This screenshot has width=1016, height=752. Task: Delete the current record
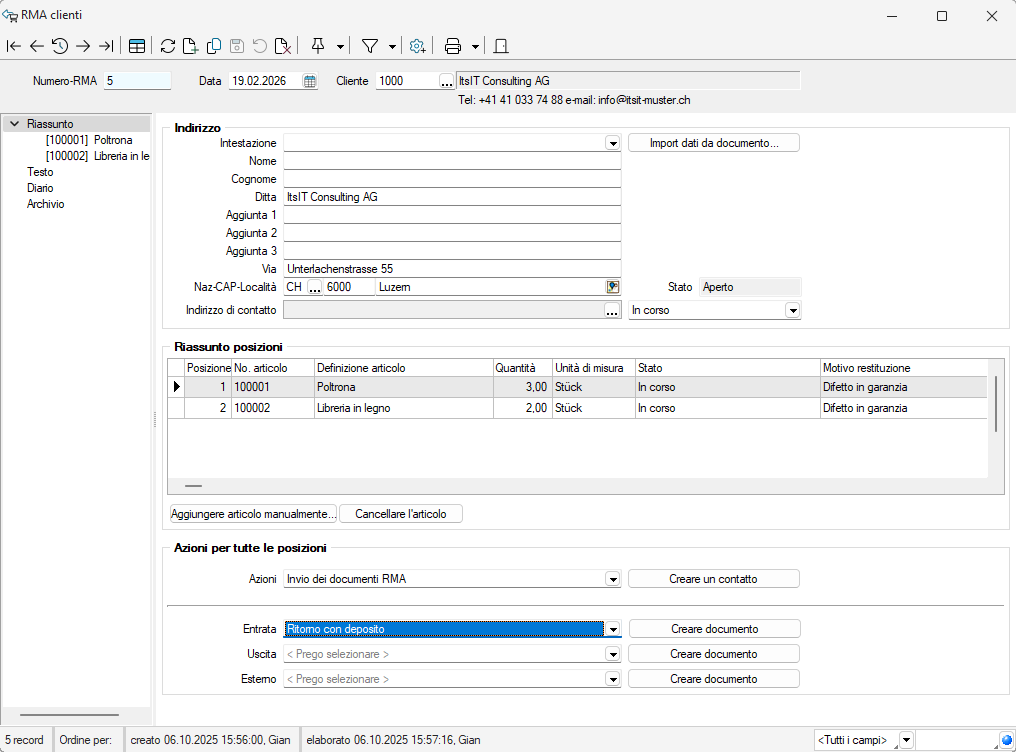point(284,46)
